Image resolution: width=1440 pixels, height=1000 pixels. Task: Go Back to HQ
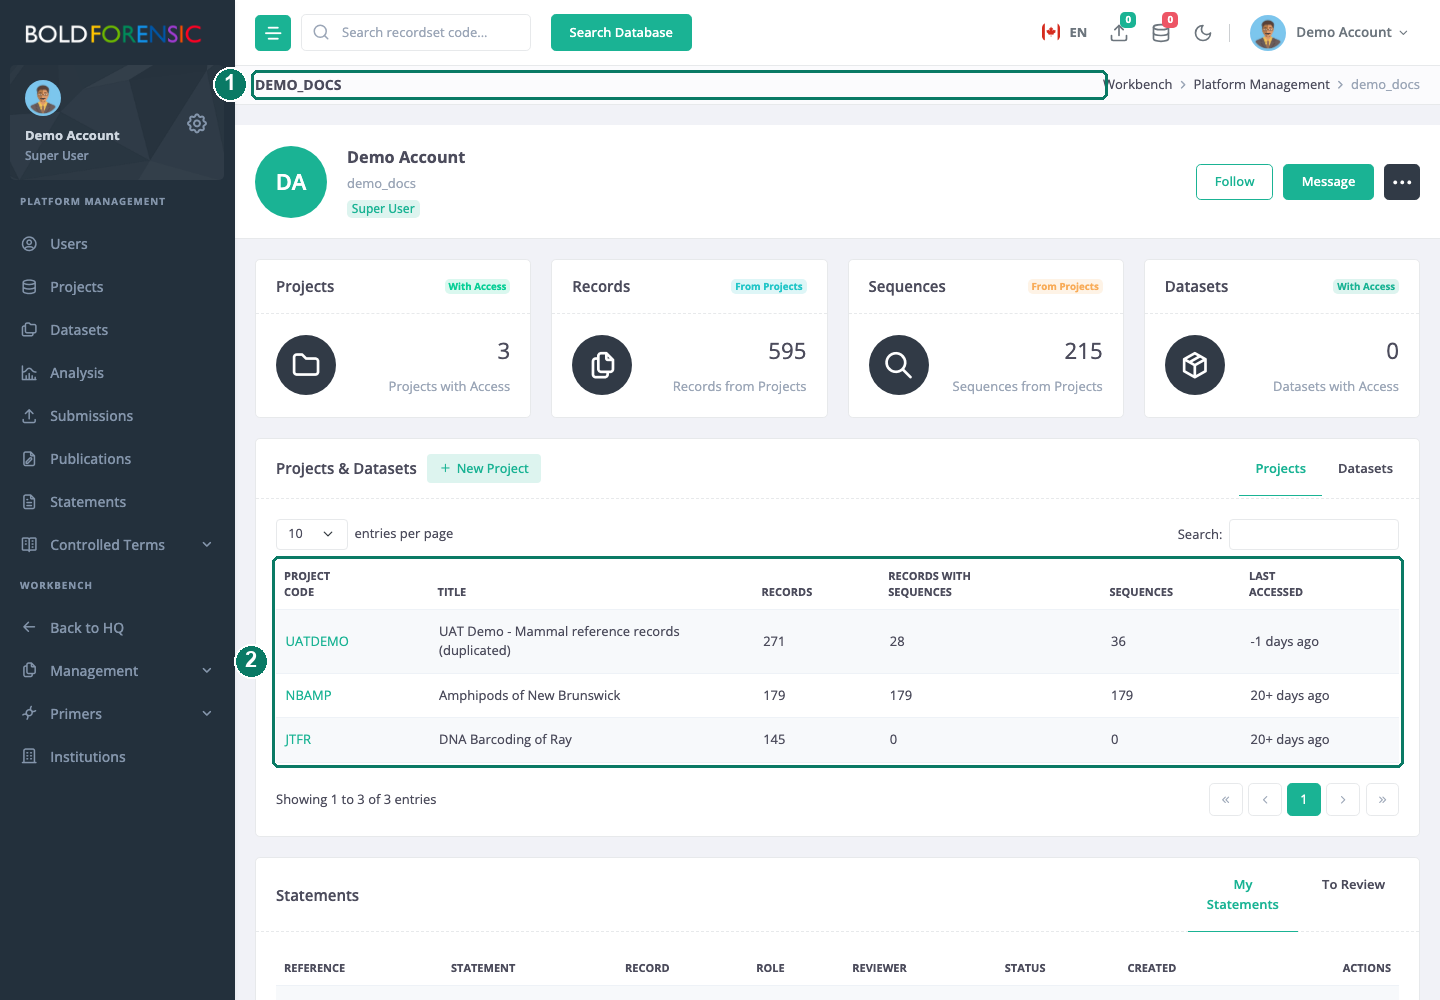click(x=117, y=628)
